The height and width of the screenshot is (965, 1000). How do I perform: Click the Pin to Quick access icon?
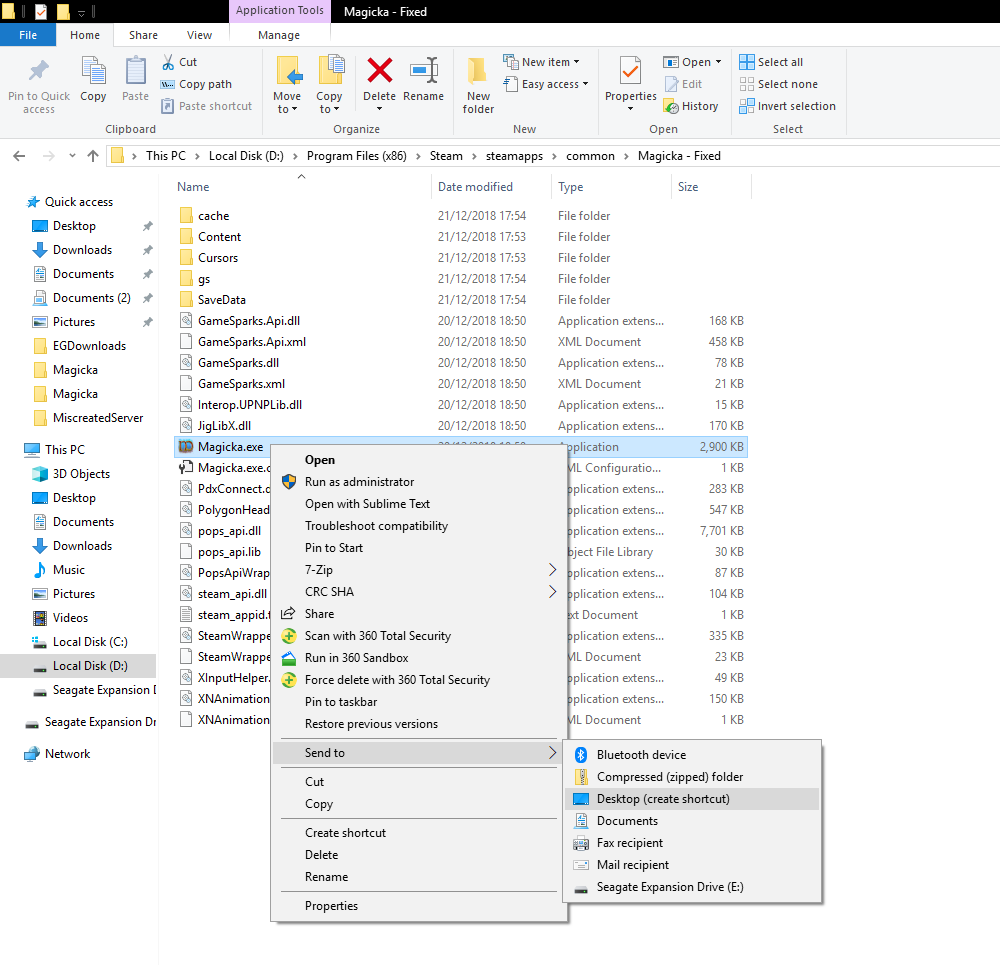pyautogui.click(x=39, y=71)
